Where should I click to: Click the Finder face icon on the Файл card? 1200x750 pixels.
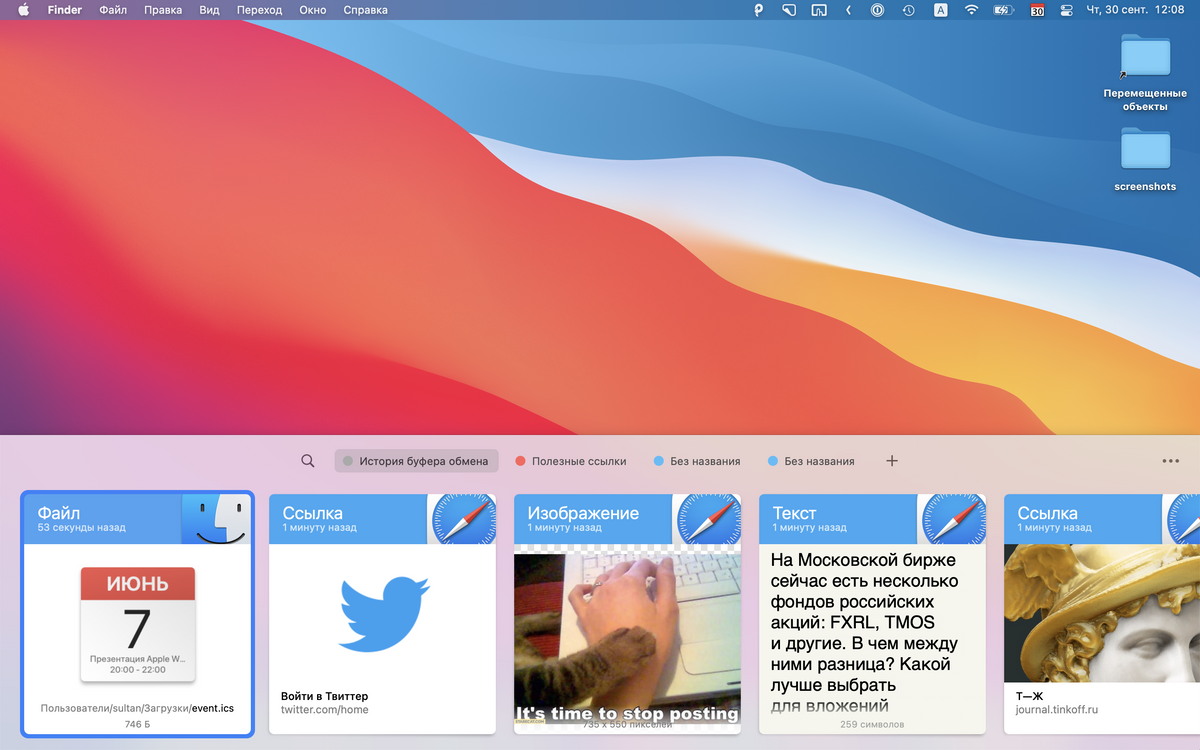pyautogui.click(x=217, y=520)
